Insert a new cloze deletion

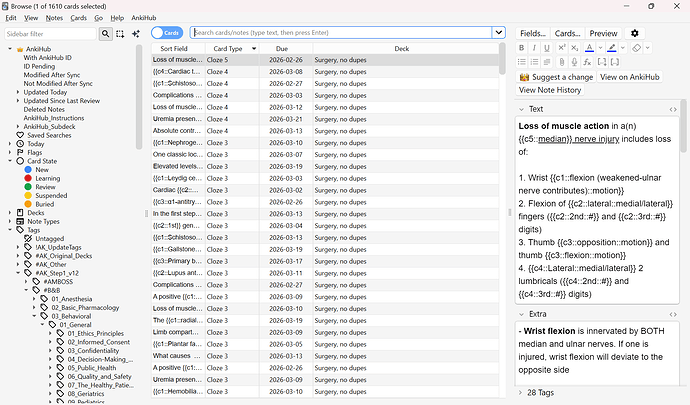tap(602, 62)
